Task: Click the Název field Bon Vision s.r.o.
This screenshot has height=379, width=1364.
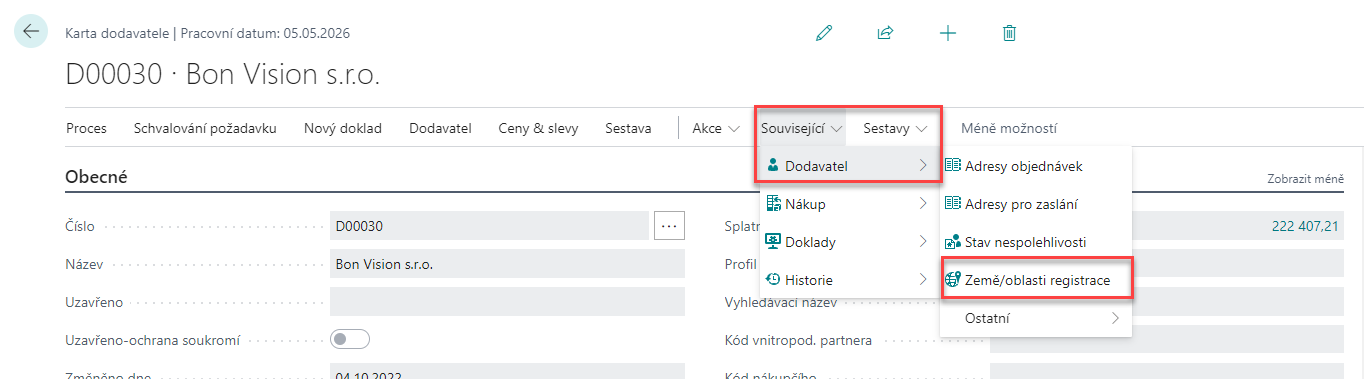Action: click(x=507, y=264)
